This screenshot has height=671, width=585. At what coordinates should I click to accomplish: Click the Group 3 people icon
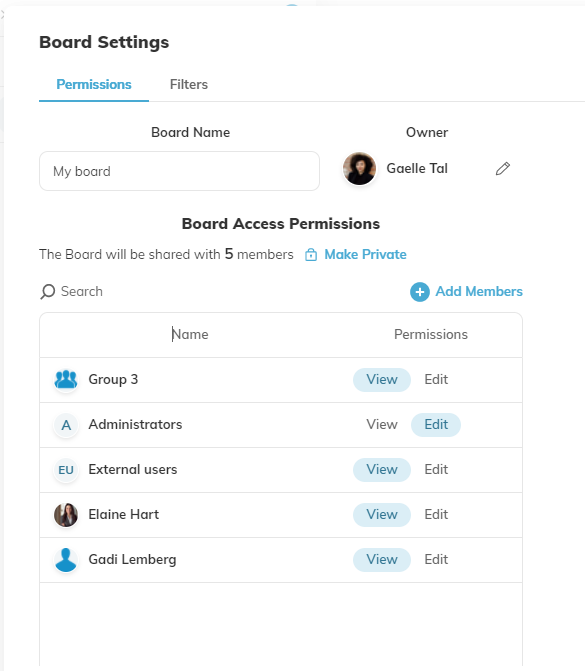coord(66,380)
